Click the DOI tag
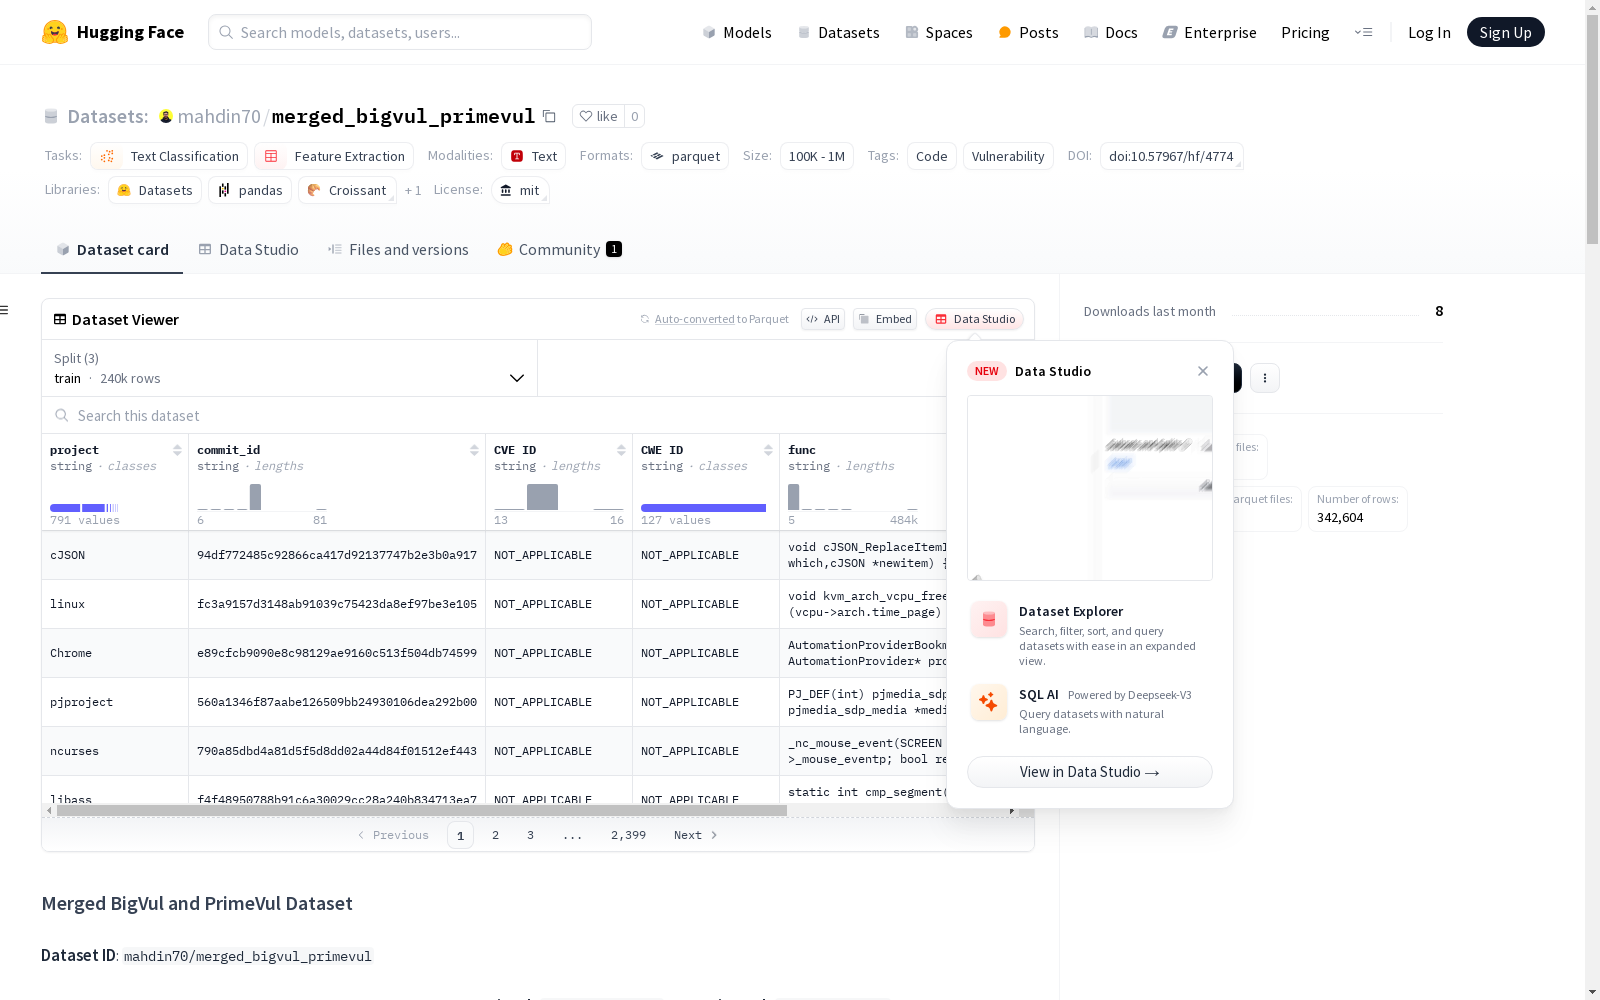Image resolution: width=1600 pixels, height=1000 pixels. [1171, 156]
